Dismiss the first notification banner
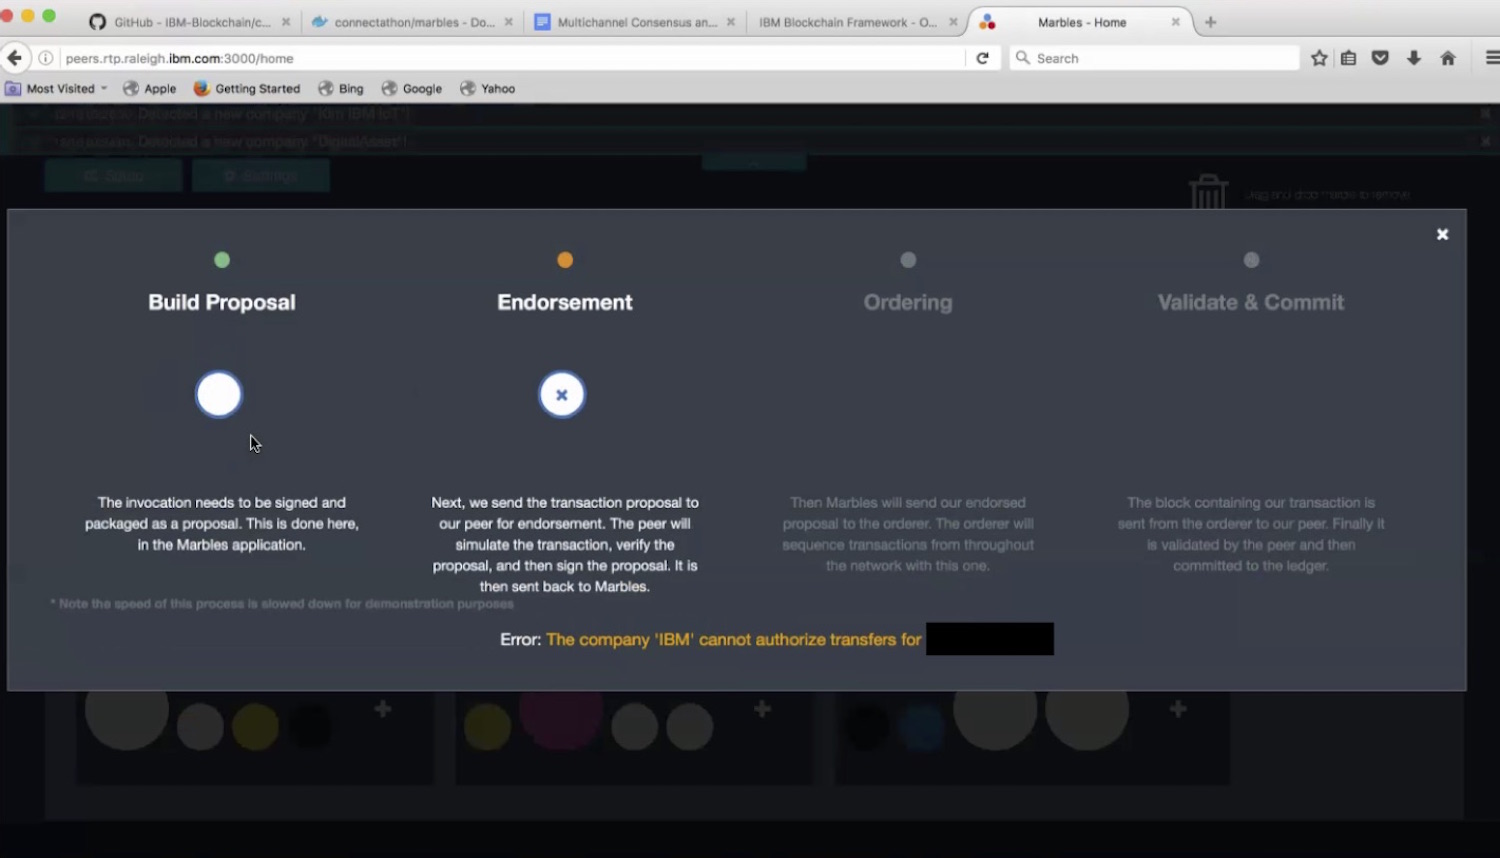The image size is (1500, 858). [1486, 114]
